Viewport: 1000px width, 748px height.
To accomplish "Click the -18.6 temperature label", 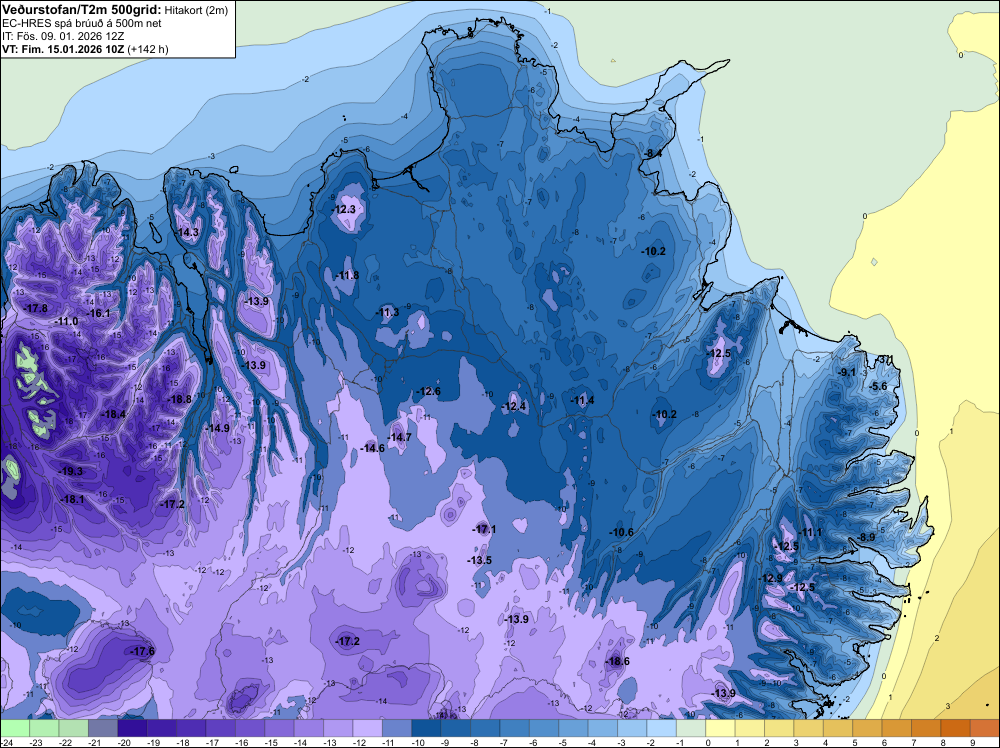I will 617,661.
